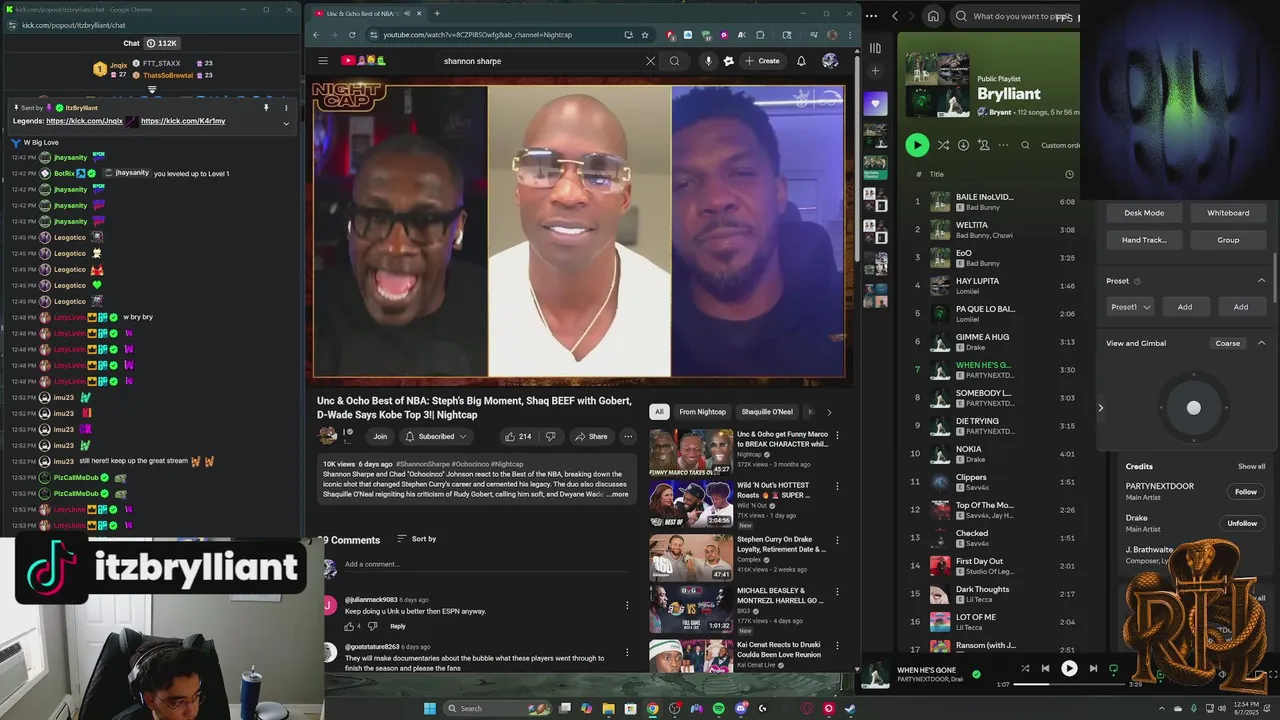Image resolution: width=1280 pixels, height=720 pixels.
Task: Open a new Chrome tab
Action: coord(436,13)
